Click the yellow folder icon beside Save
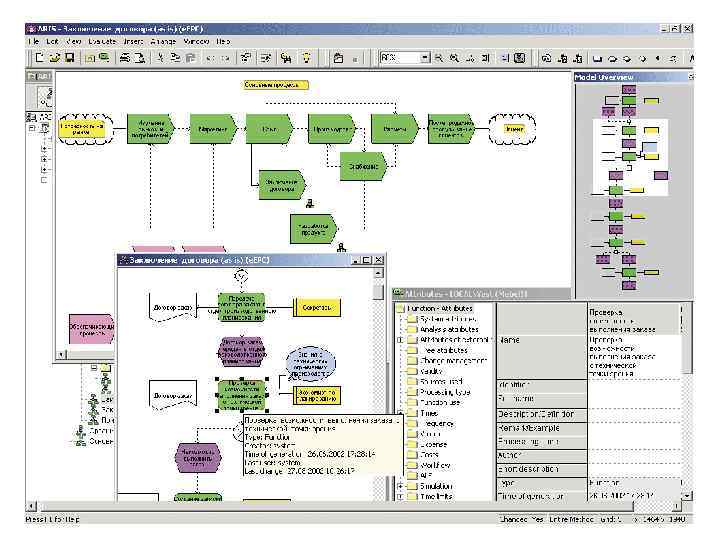720x540 pixels. (x=90, y=57)
